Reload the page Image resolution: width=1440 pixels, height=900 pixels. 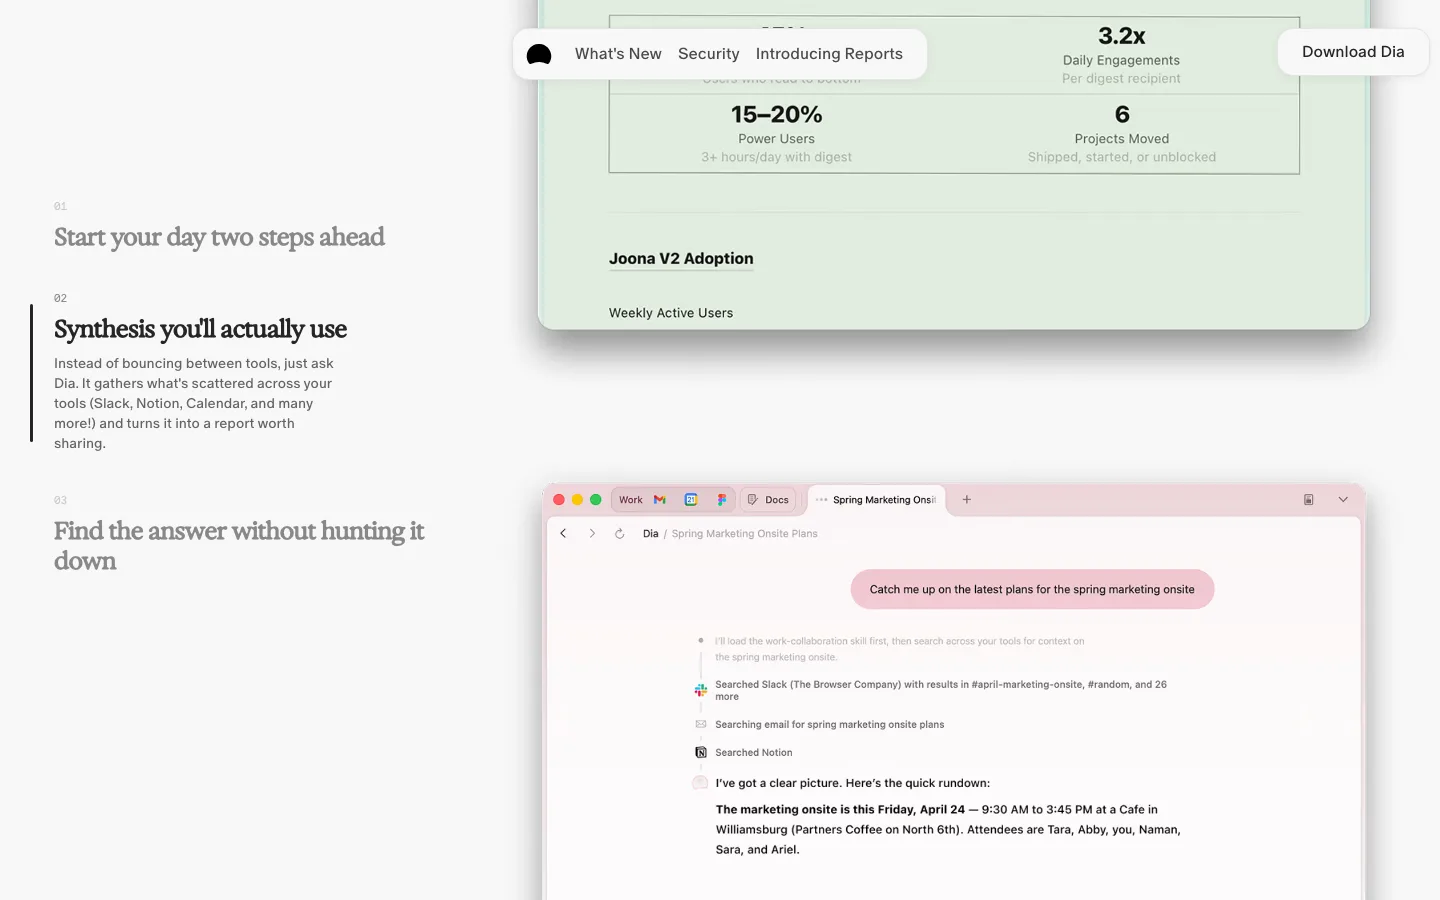(620, 534)
